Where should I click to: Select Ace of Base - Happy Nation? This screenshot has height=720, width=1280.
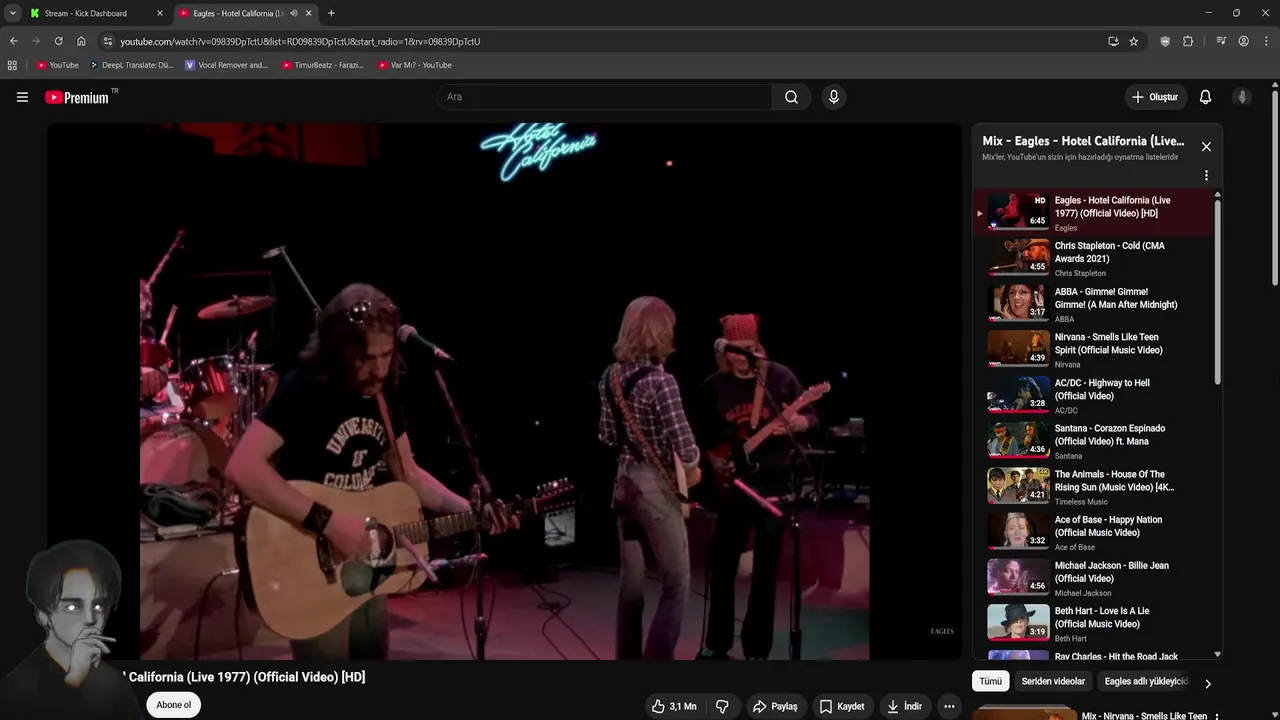(1095, 531)
